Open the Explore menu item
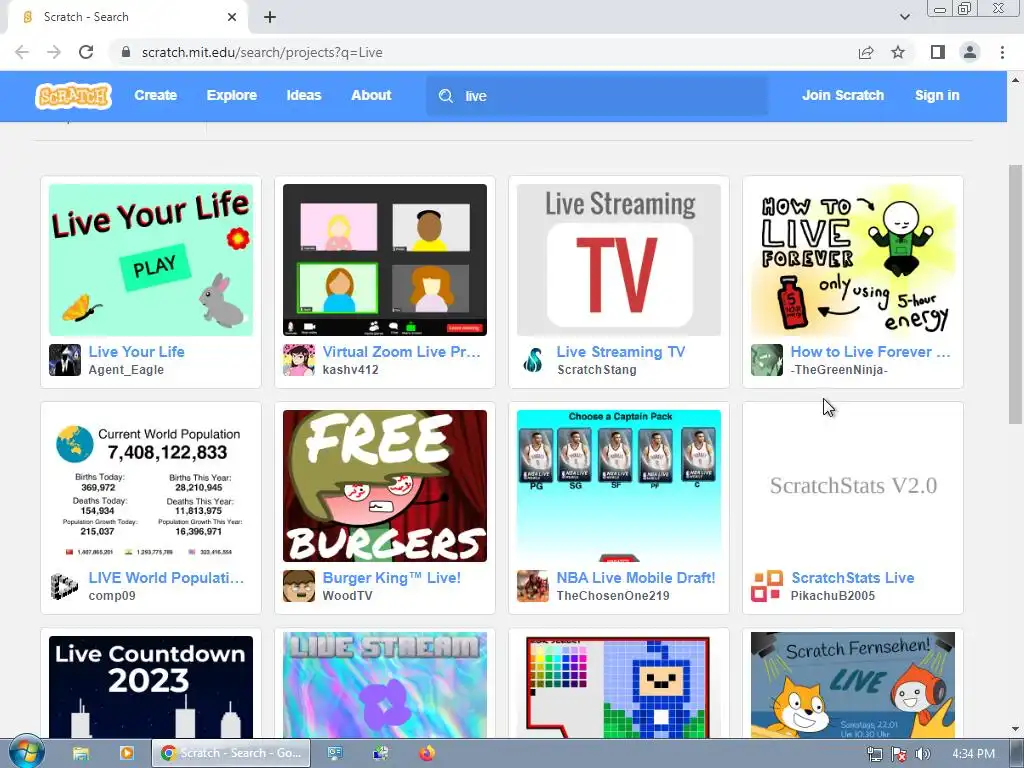Viewport: 1024px width, 768px height. point(232,95)
